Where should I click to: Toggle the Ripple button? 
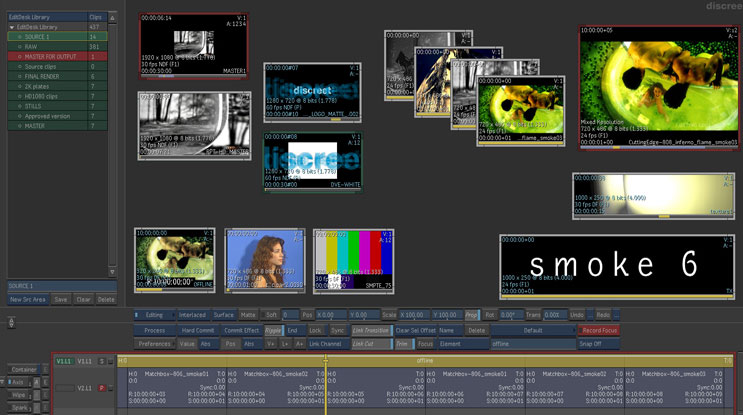[273, 330]
